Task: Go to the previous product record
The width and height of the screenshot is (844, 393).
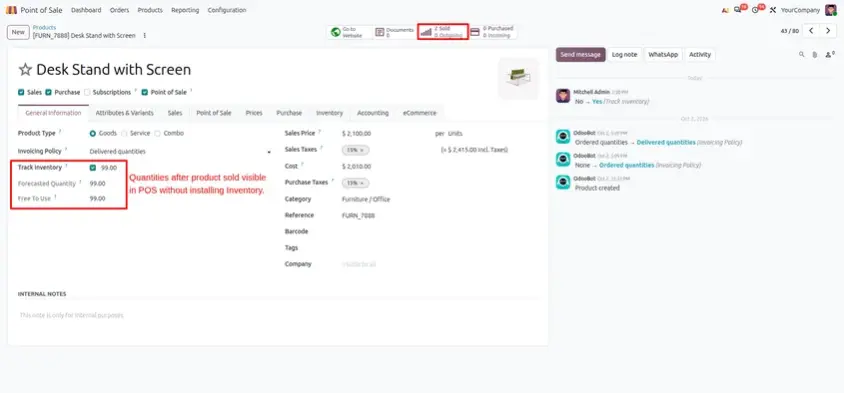Action: pyautogui.click(x=811, y=31)
